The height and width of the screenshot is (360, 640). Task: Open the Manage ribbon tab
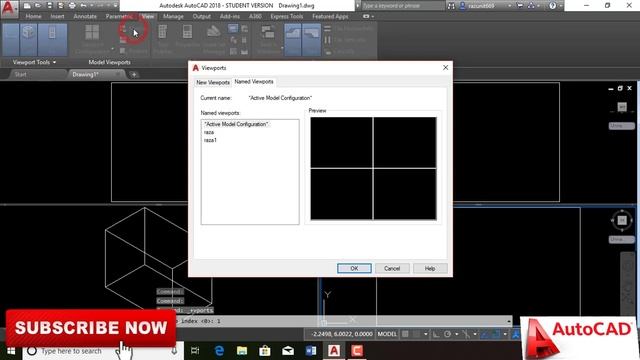pos(173,16)
